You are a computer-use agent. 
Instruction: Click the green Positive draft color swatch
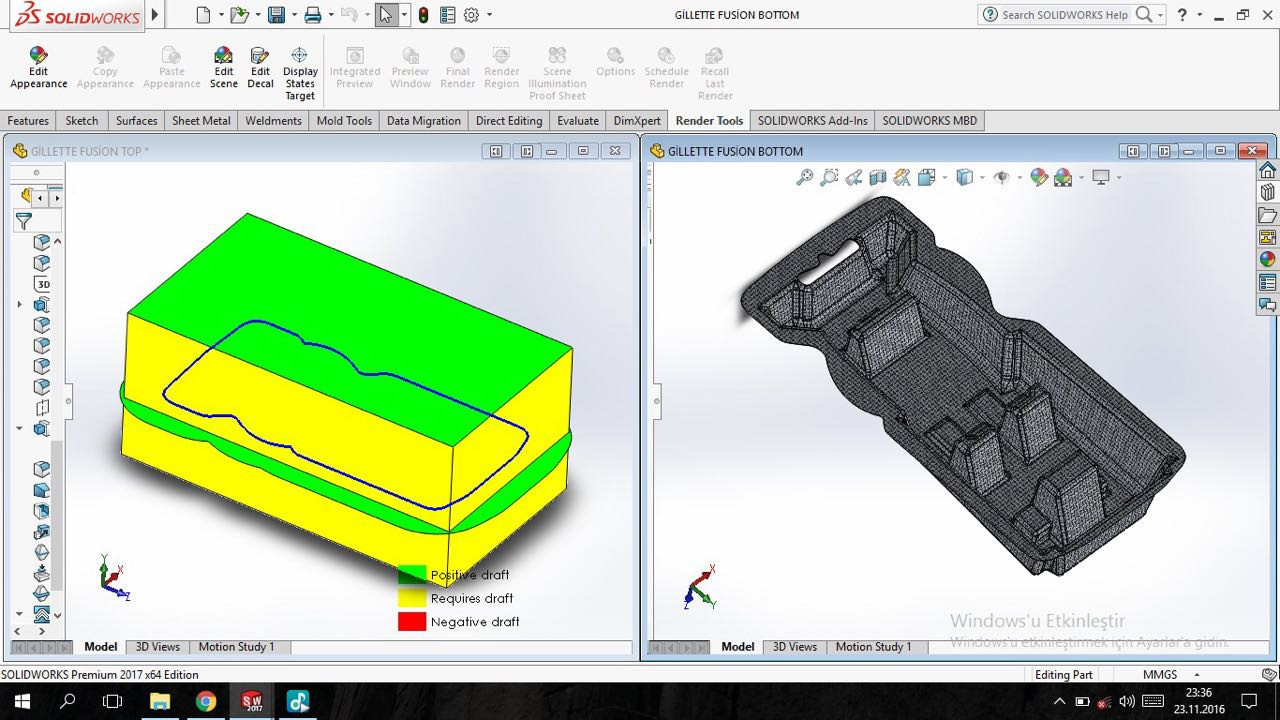click(412, 575)
